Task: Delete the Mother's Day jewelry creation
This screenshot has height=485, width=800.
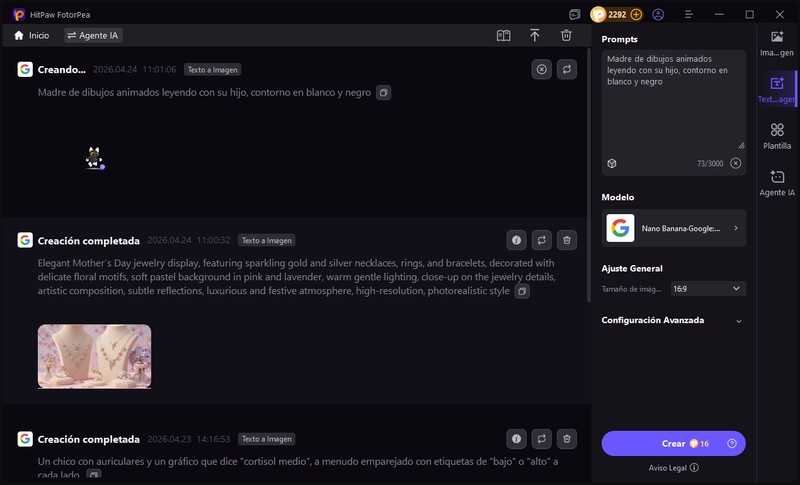Action: tap(567, 240)
